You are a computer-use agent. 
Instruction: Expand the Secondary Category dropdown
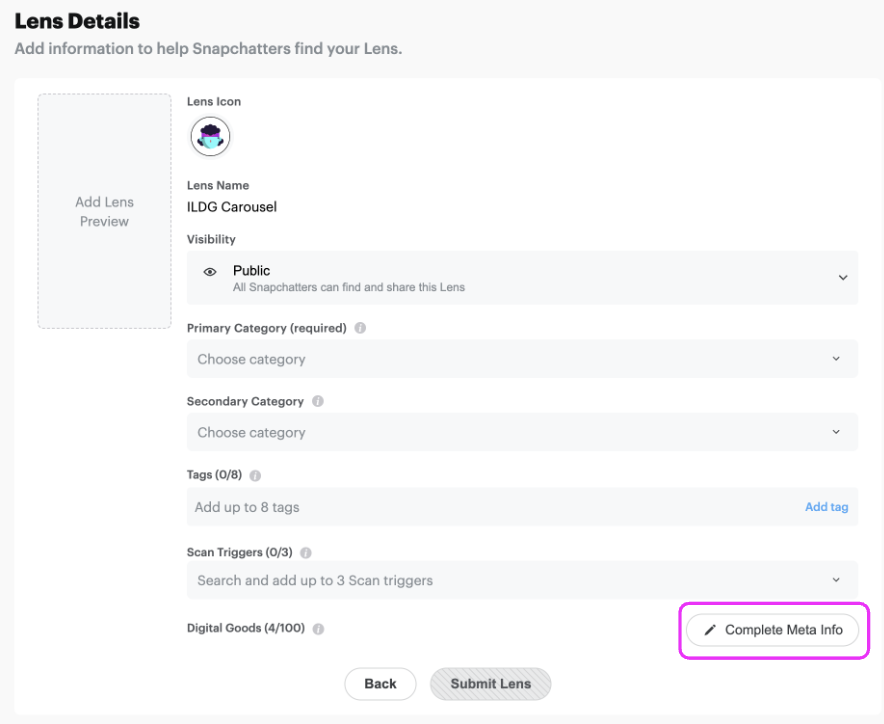coord(522,433)
